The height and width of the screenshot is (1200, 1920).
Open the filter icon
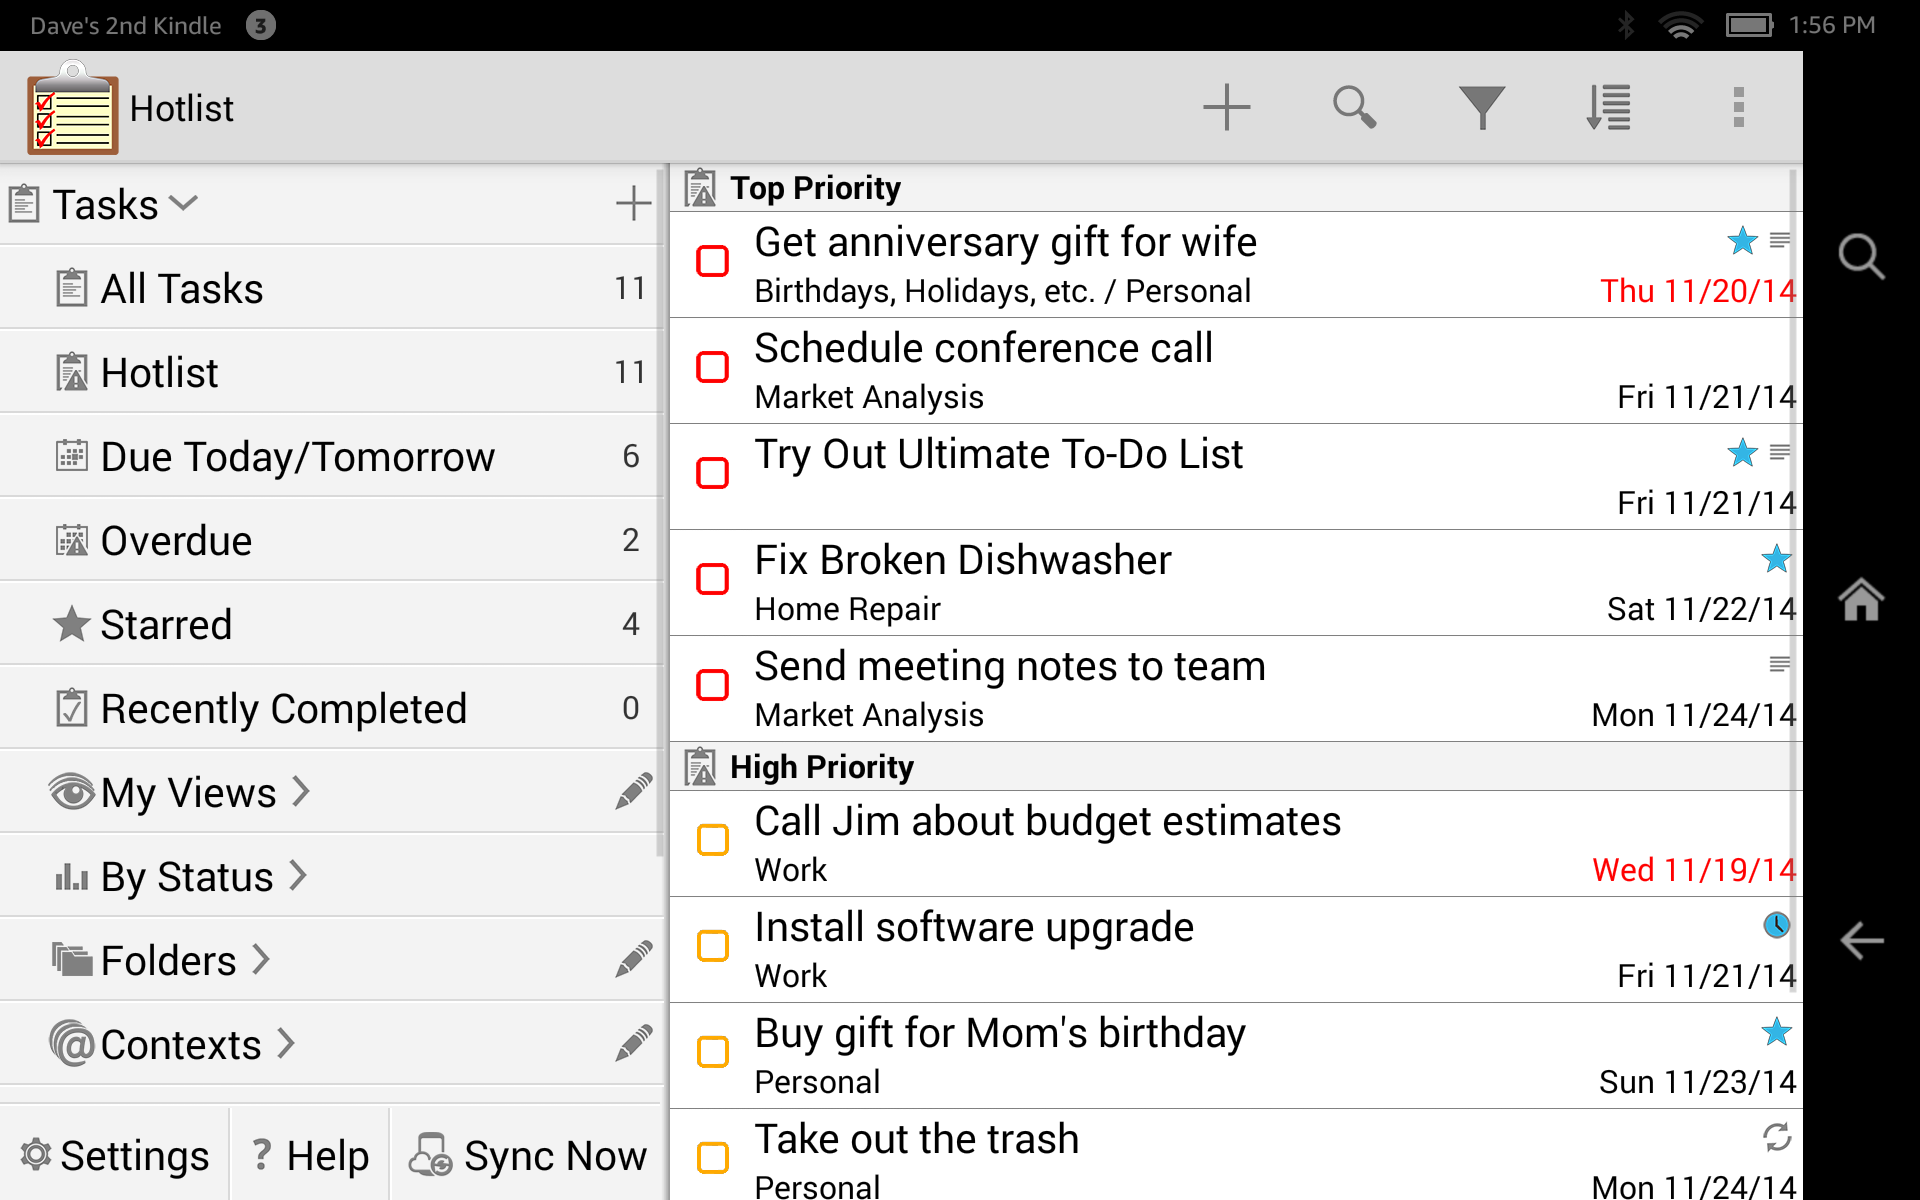tap(1482, 106)
